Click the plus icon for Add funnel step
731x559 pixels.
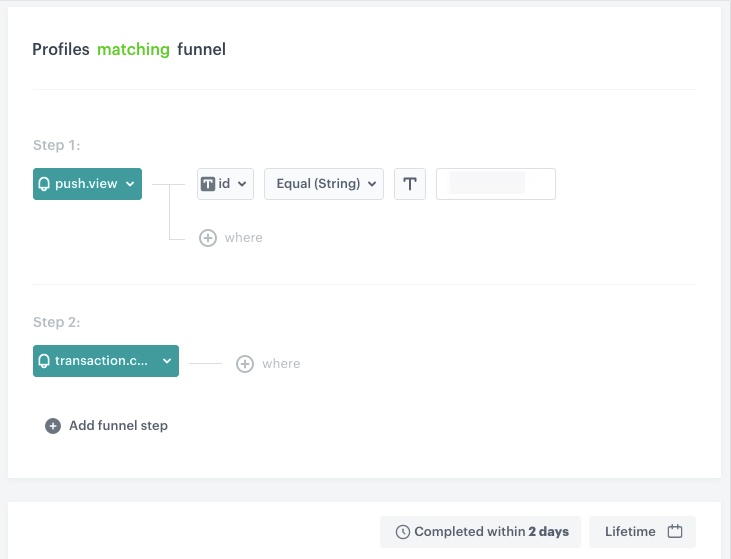point(53,426)
